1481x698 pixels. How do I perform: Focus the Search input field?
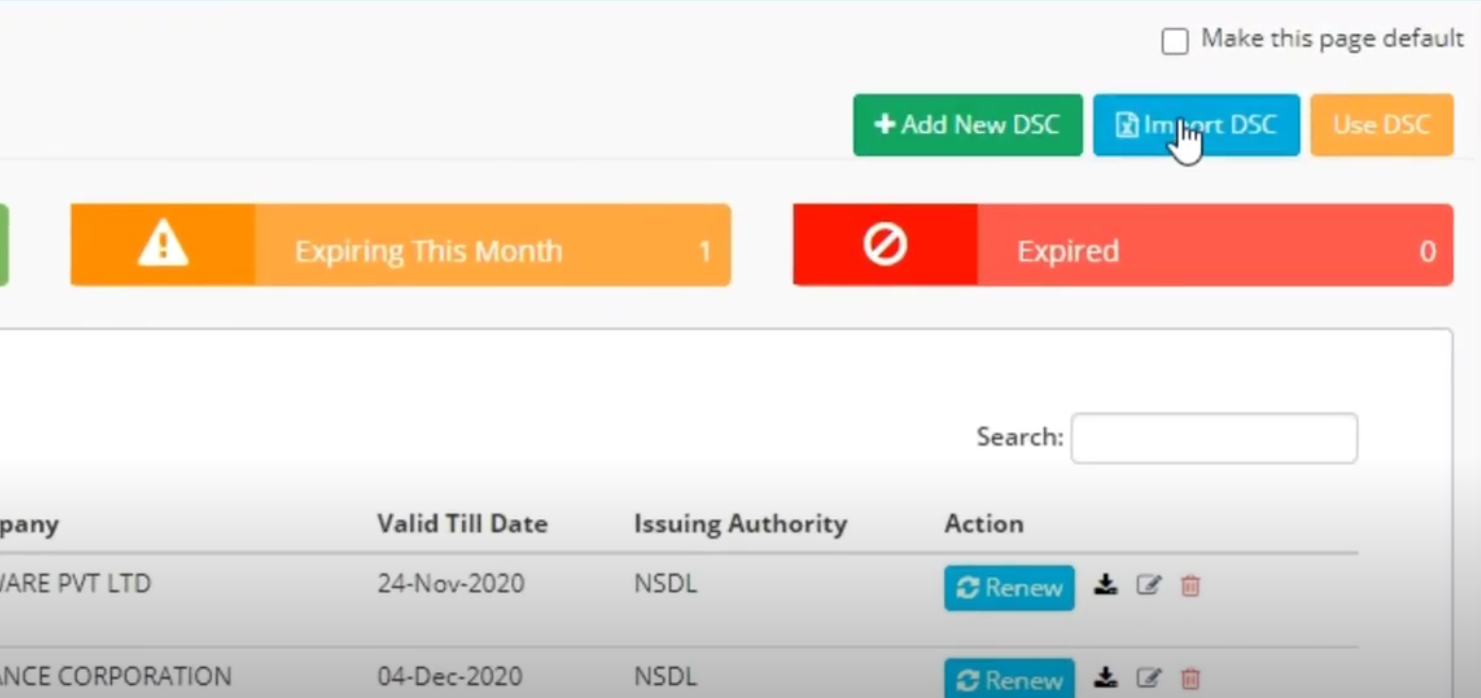1214,438
